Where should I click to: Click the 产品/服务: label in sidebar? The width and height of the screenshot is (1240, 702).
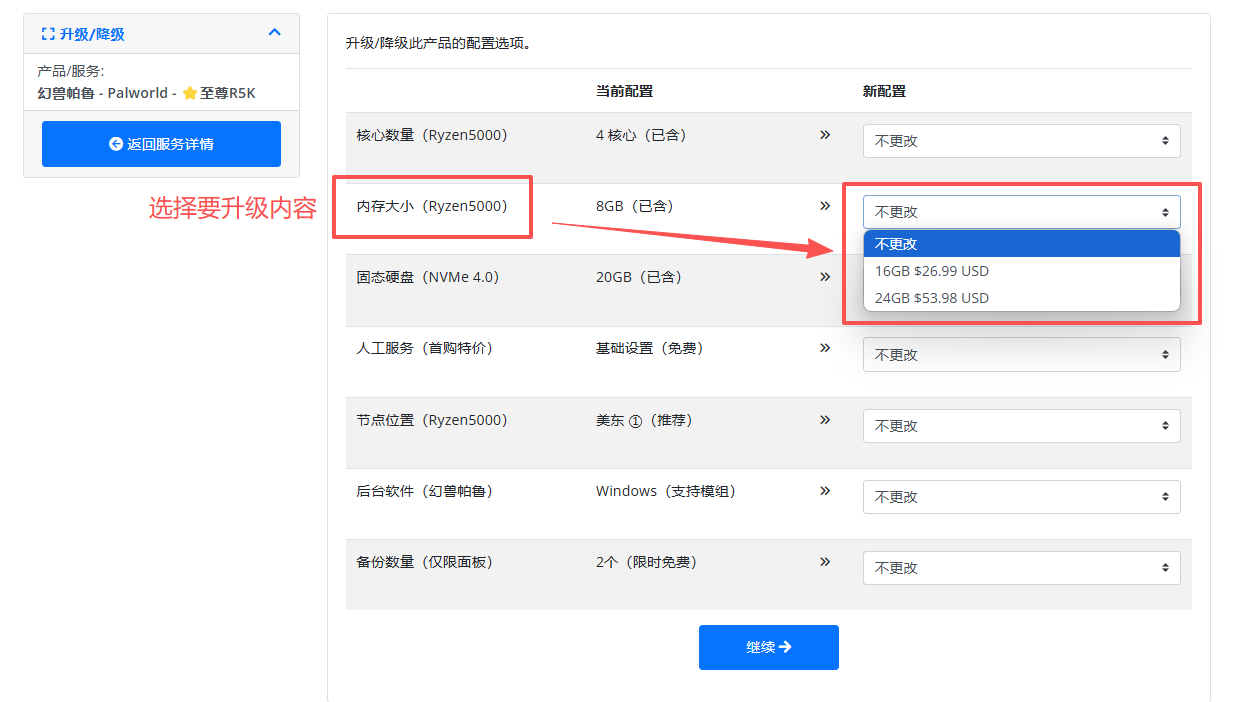click(x=71, y=72)
